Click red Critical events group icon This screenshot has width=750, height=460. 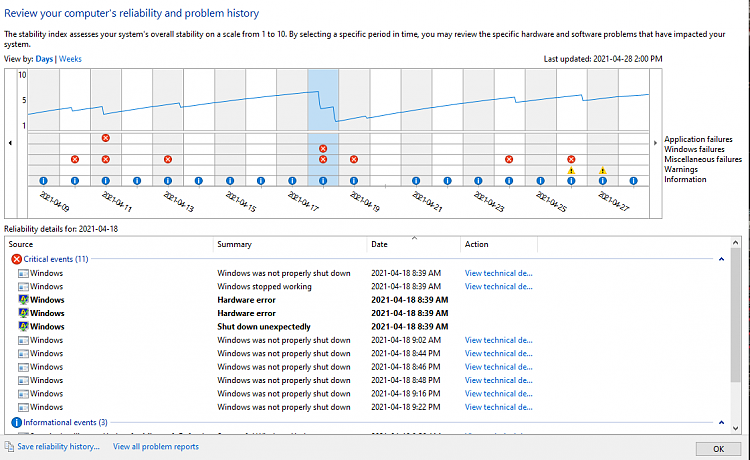(16, 259)
